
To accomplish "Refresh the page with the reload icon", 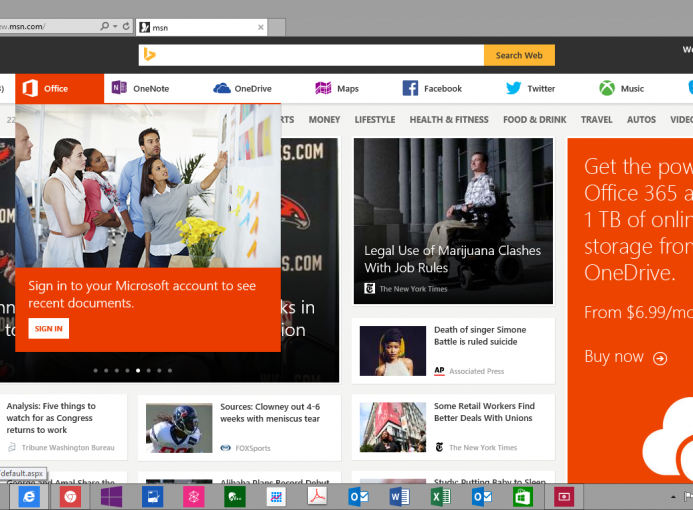I will tap(126, 26).
